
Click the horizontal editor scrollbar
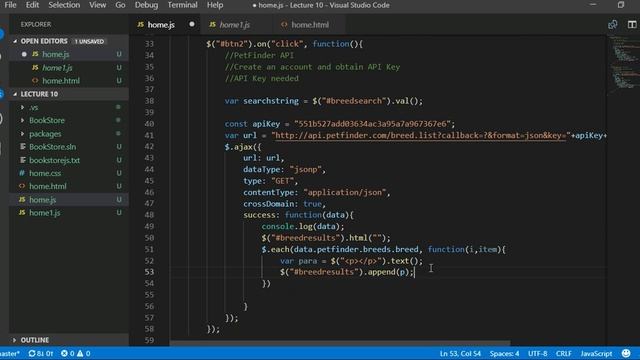340,343
